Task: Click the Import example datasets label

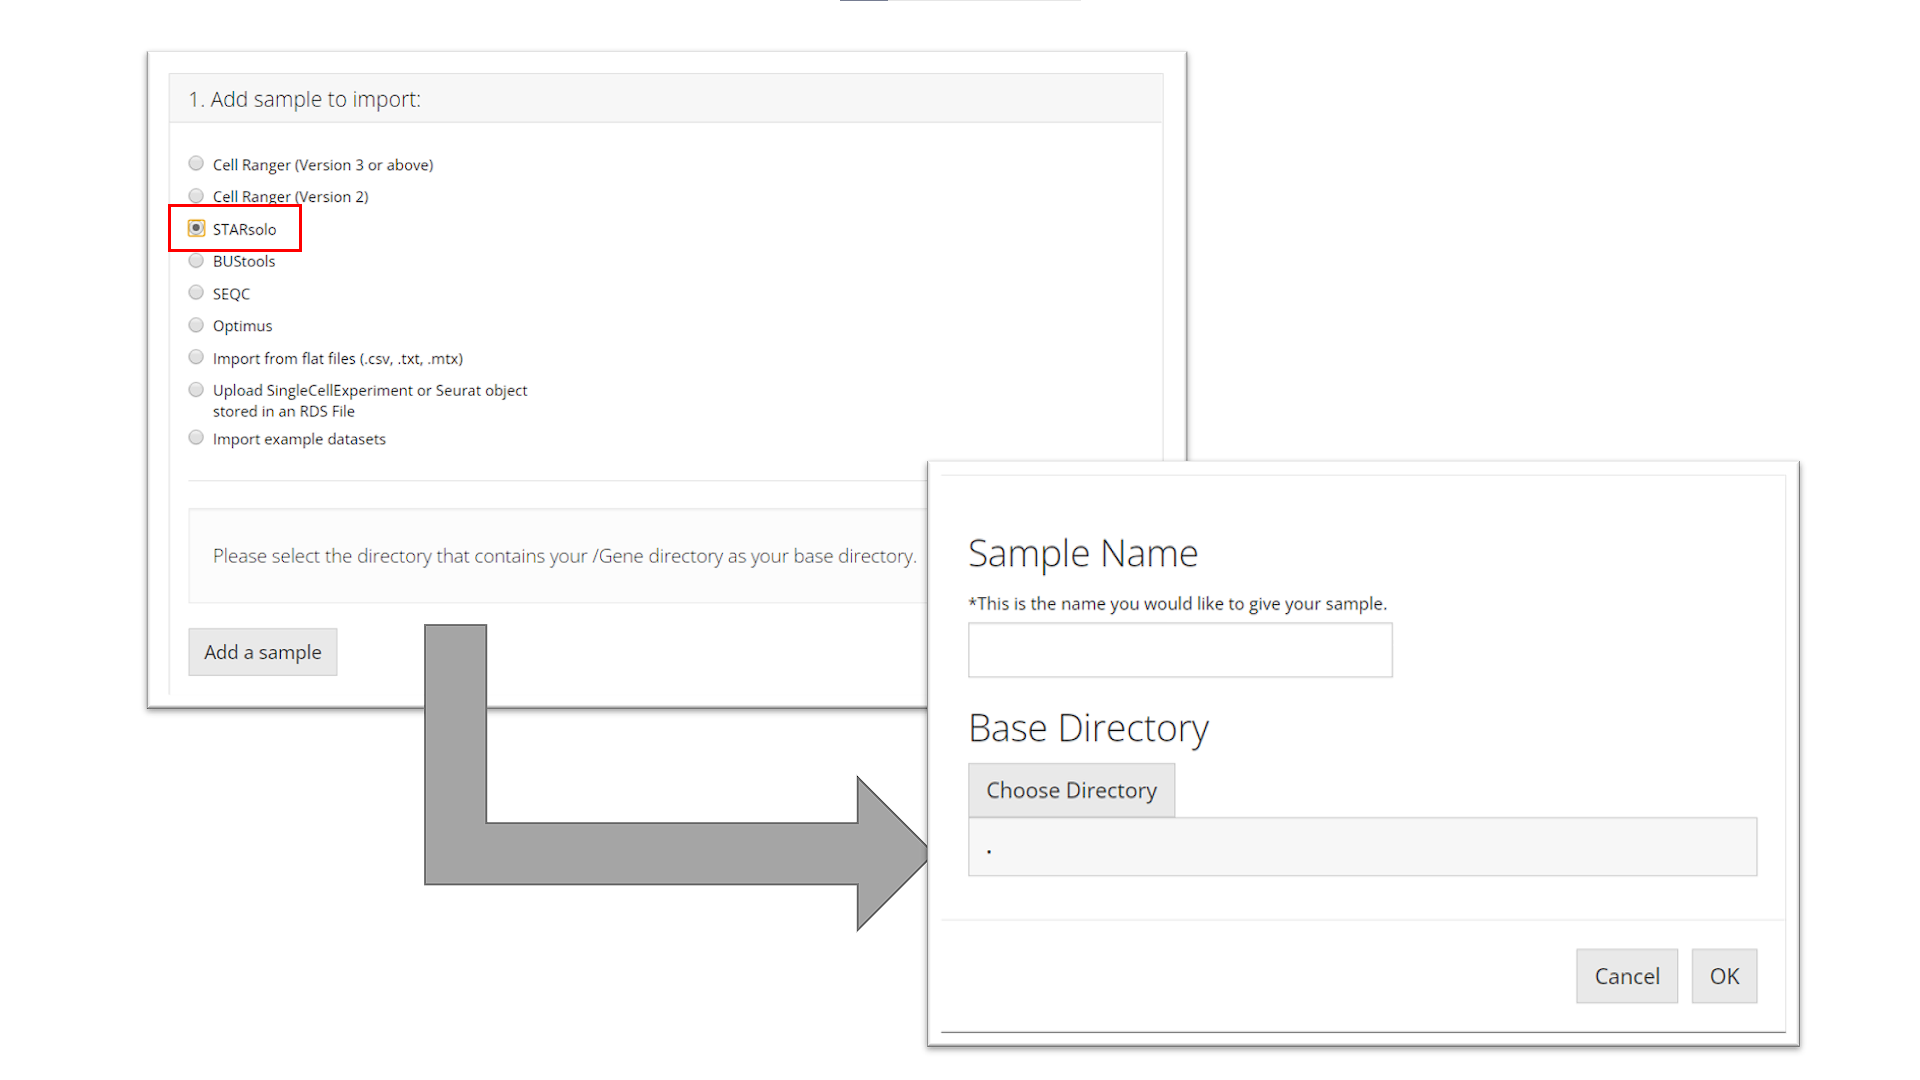Action: point(299,439)
